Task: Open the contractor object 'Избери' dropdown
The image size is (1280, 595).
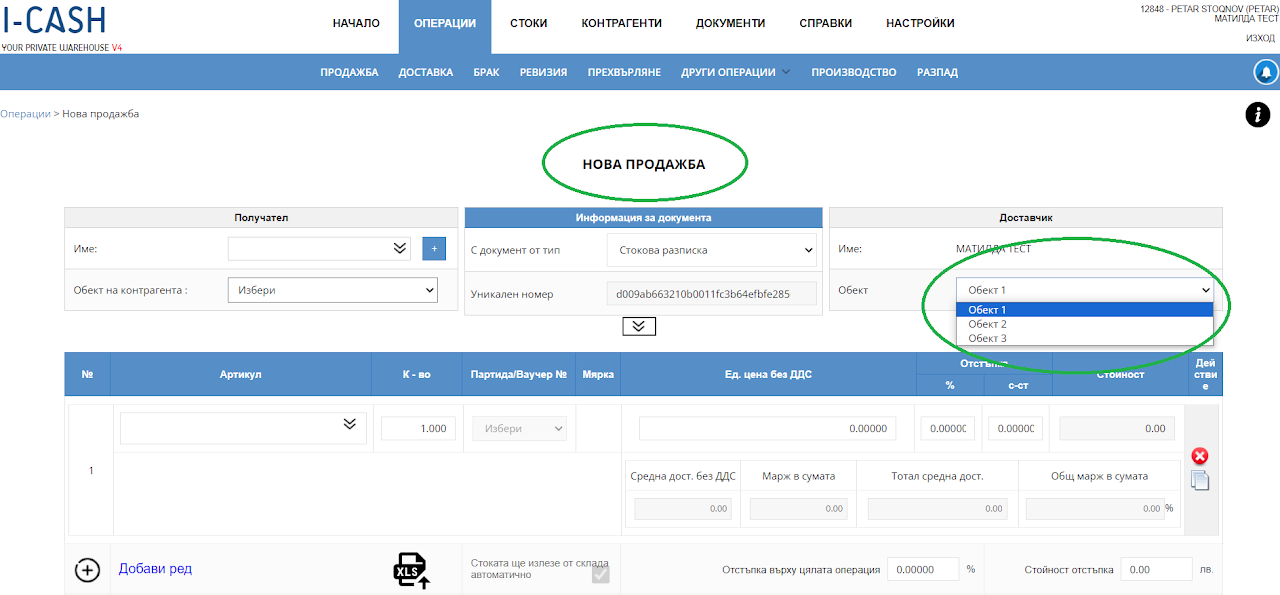Action: tap(333, 290)
